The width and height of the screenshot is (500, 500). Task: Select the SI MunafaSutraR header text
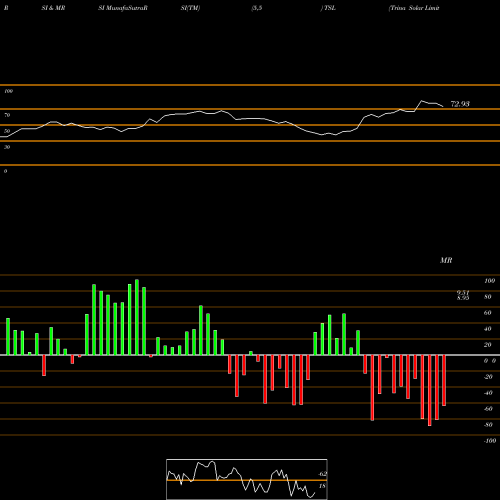[x=123, y=8]
